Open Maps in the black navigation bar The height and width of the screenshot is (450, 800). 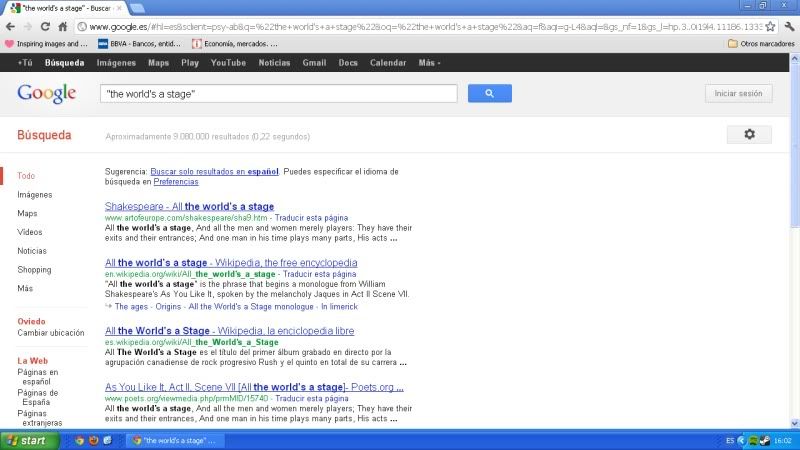[158, 63]
